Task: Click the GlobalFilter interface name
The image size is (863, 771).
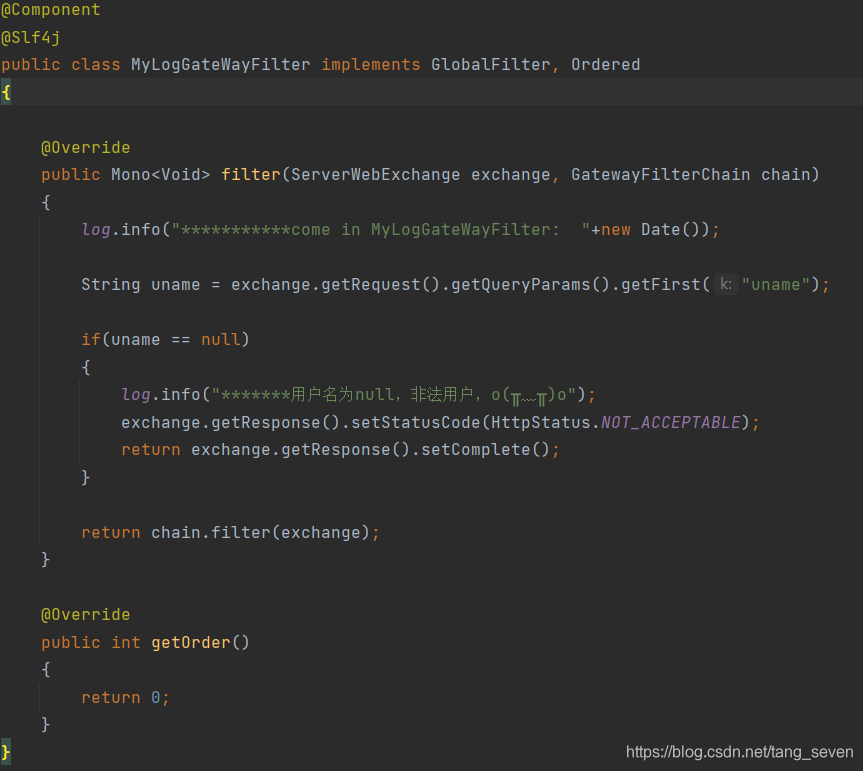Action: click(490, 65)
